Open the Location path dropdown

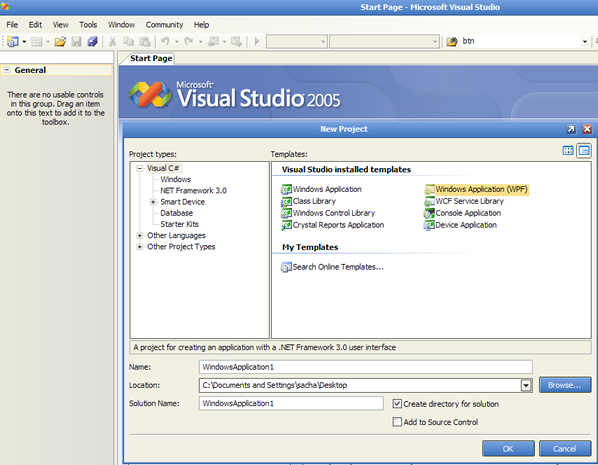tap(526, 385)
